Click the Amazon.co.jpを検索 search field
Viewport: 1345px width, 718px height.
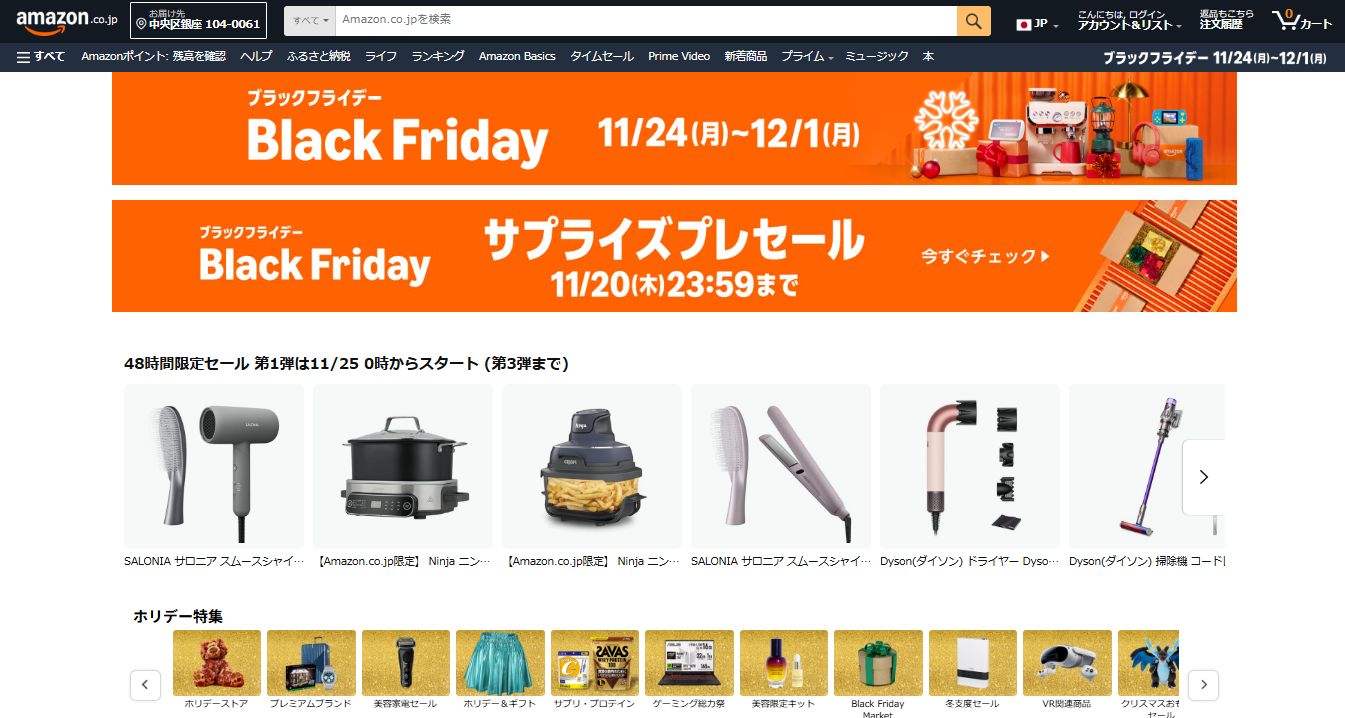pyautogui.click(x=646, y=20)
